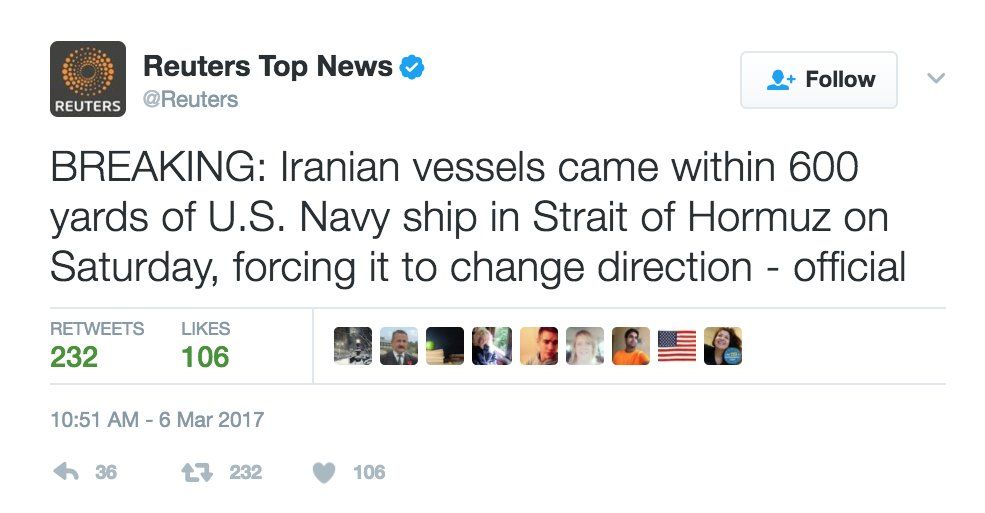The image size is (985, 513).
Task: Retweet using the bottom retweet icon
Action: (191, 472)
